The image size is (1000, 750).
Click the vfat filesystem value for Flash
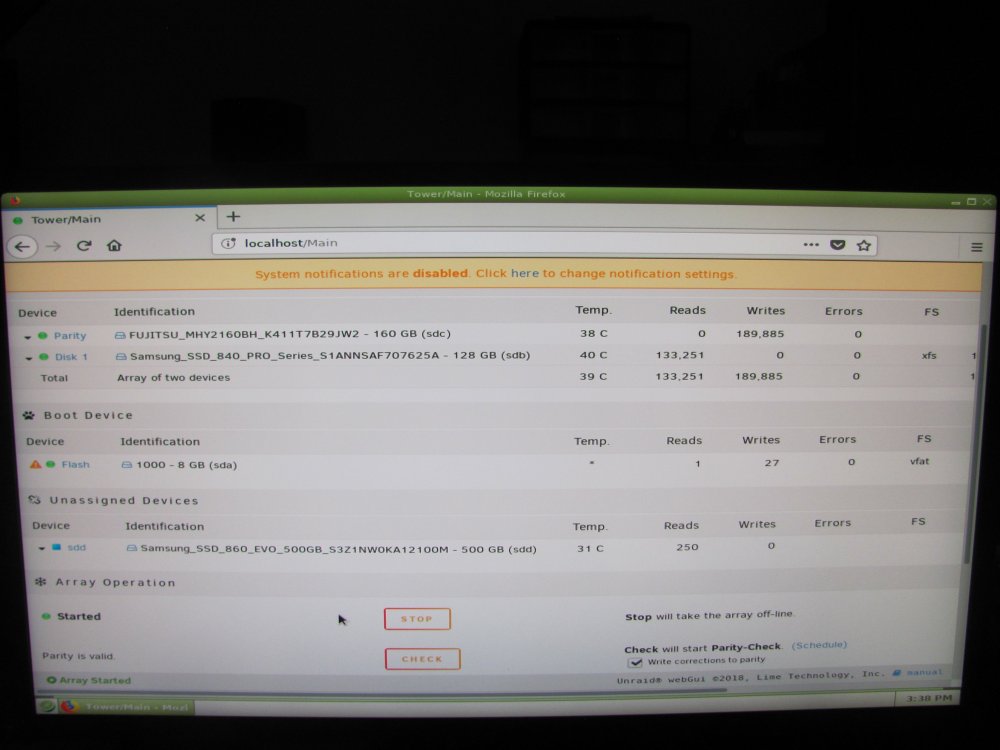tap(919, 461)
